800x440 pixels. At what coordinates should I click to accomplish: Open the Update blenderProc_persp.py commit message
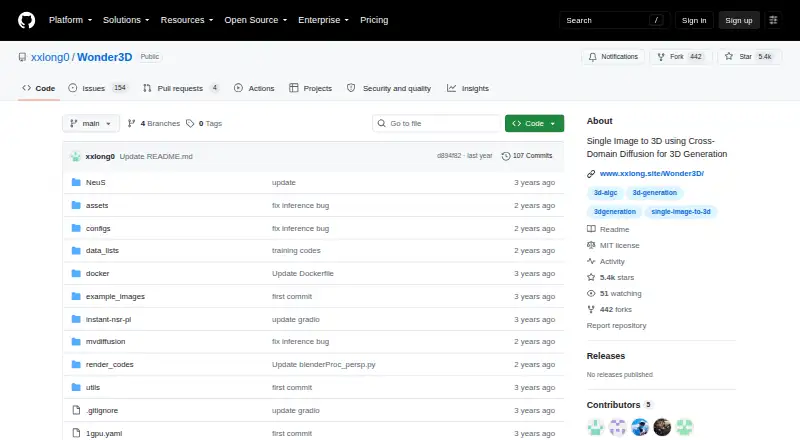click(x=323, y=364)
